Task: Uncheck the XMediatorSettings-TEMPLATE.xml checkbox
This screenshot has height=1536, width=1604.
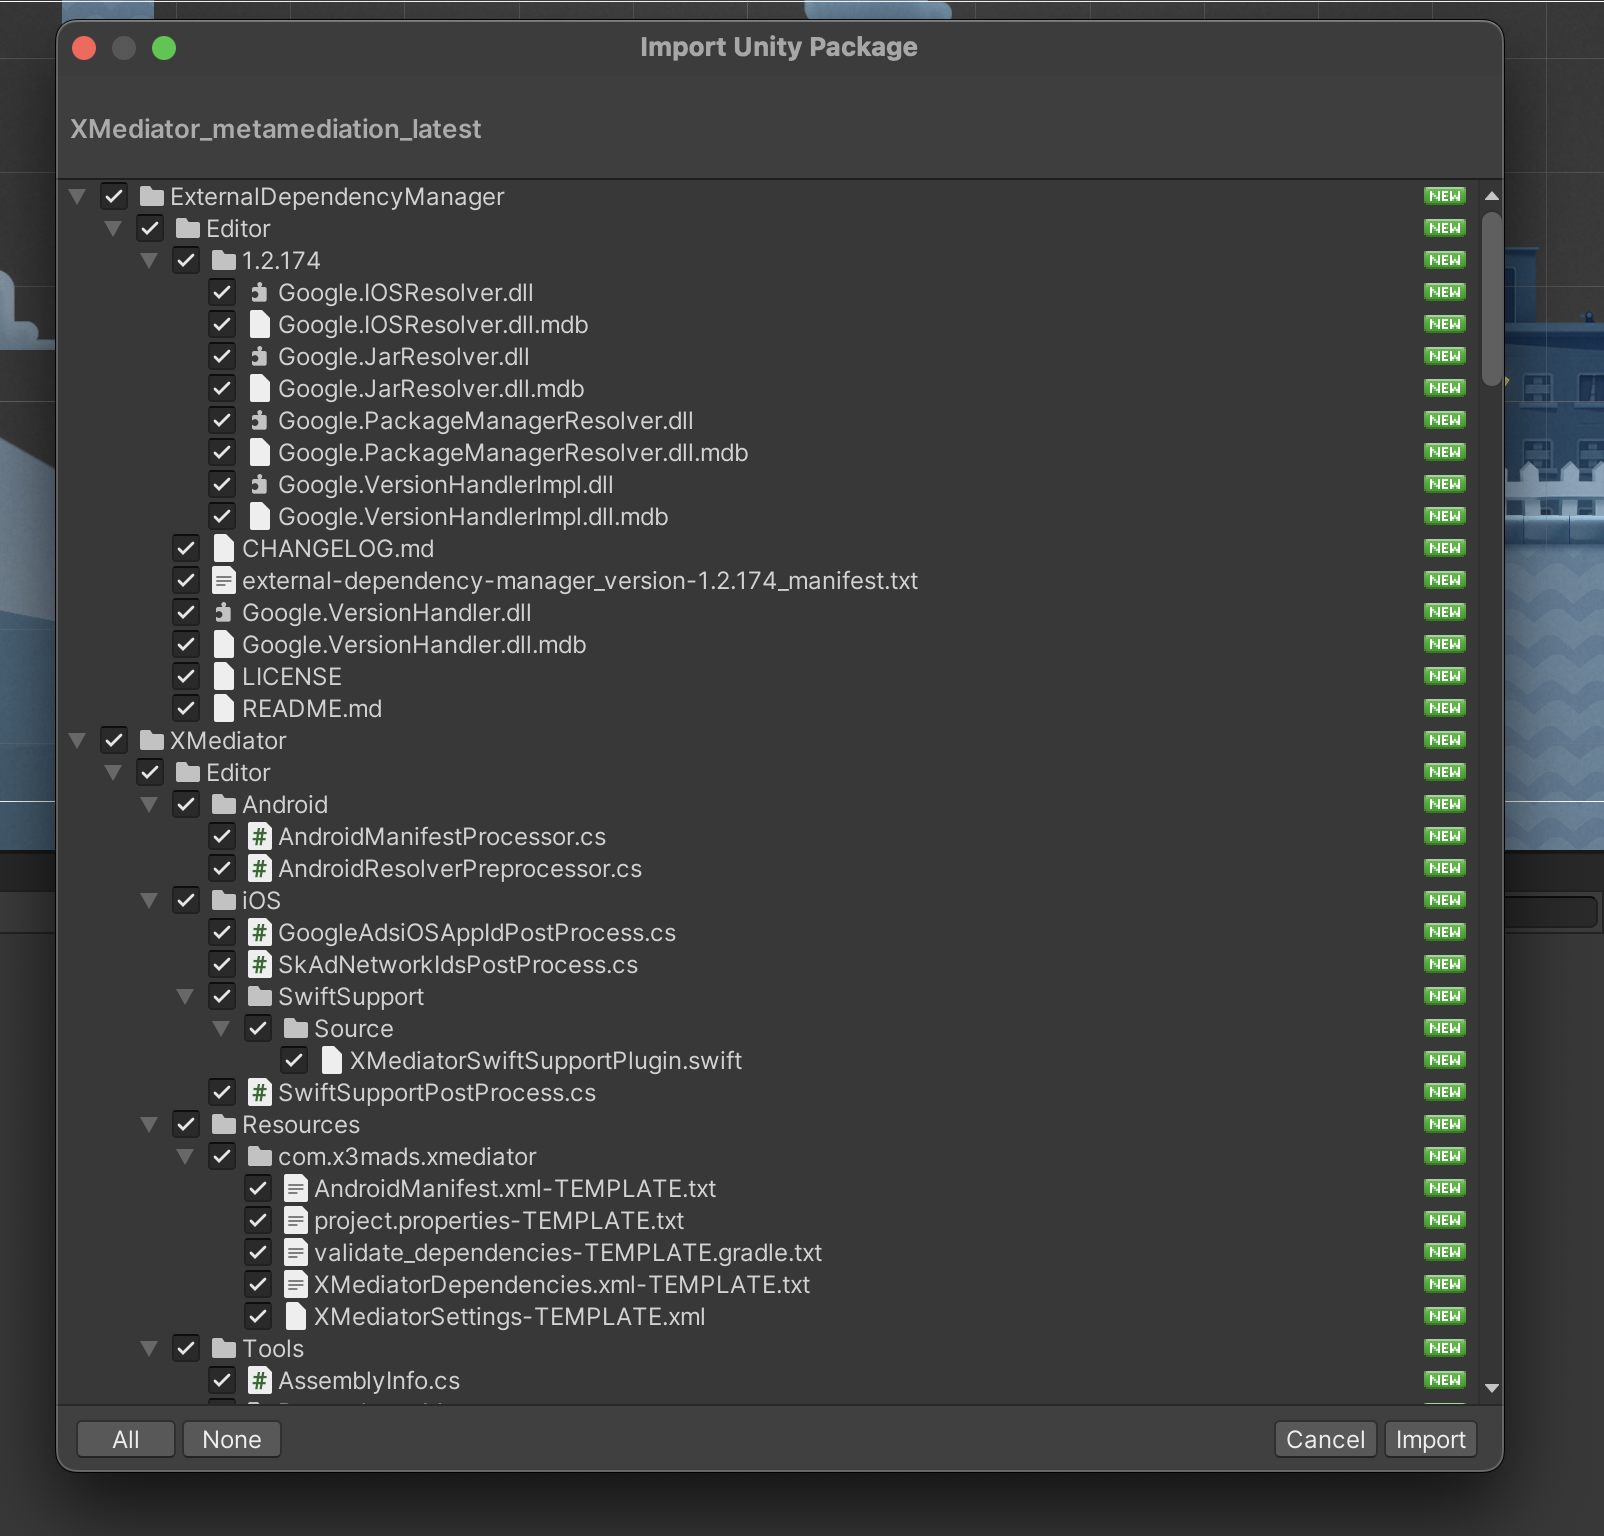Action: [258, 1316]
